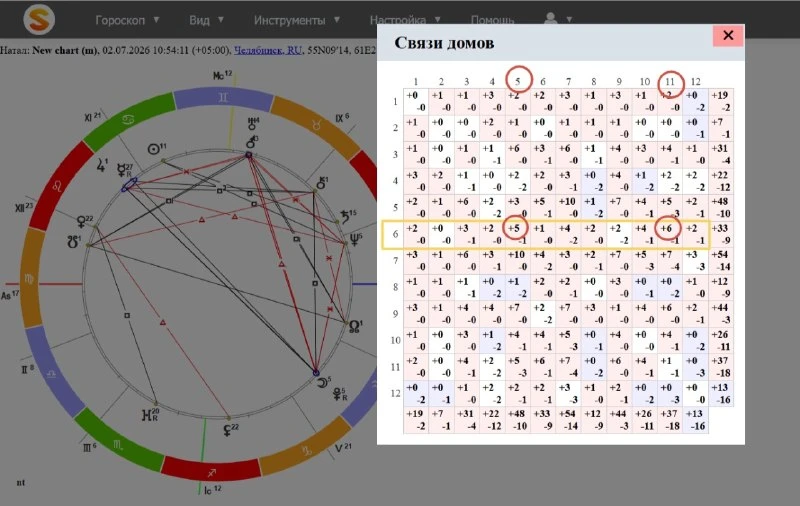
Task: Click the orange S logo icon
Action: pyautogui.click(x=39, y=19)
